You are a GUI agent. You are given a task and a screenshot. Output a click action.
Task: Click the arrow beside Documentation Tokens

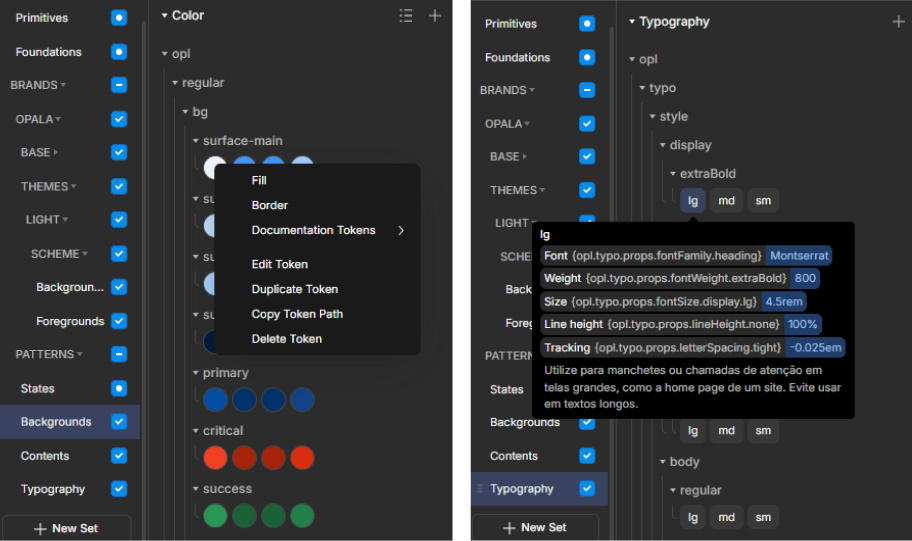[x=401, y=230]
